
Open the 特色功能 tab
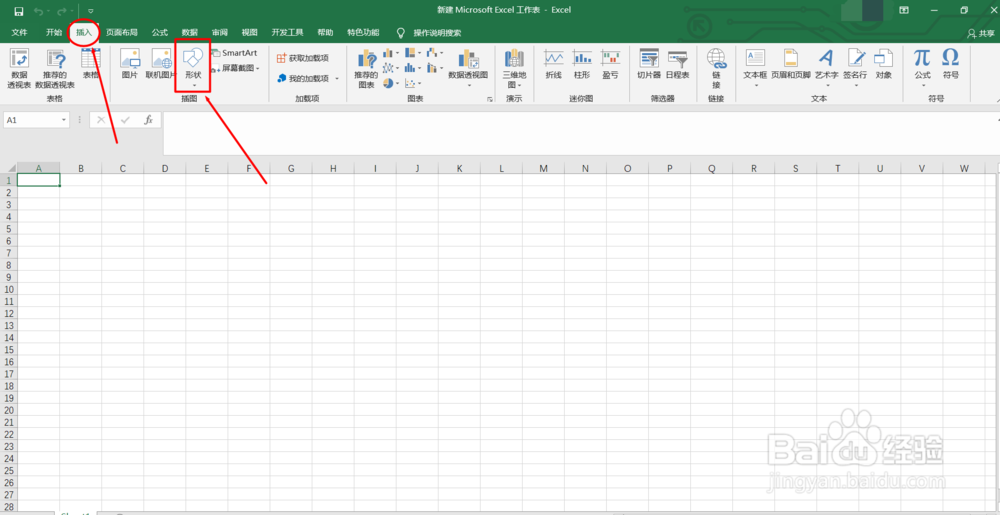pos(363,33)
